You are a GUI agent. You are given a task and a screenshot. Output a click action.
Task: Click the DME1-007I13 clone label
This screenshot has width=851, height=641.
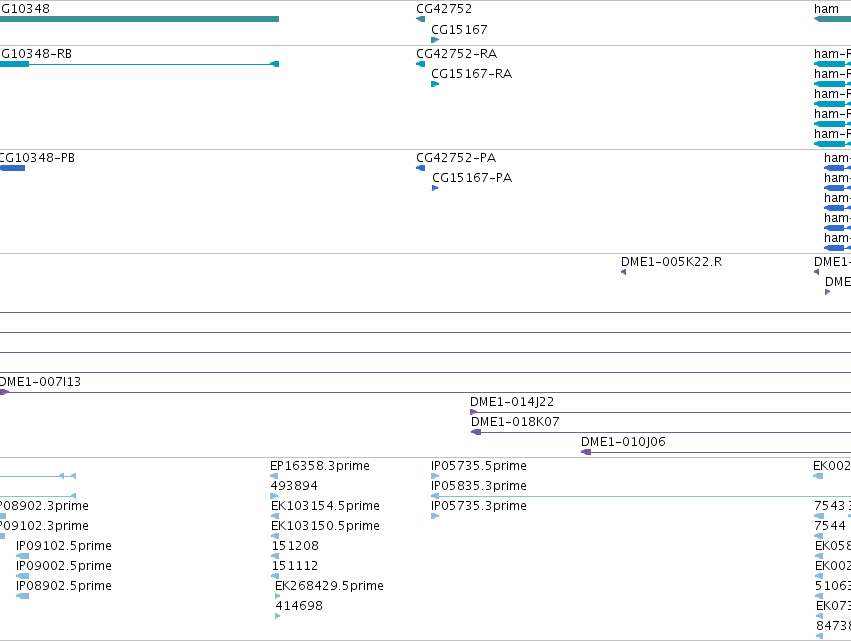coord(40,382)
